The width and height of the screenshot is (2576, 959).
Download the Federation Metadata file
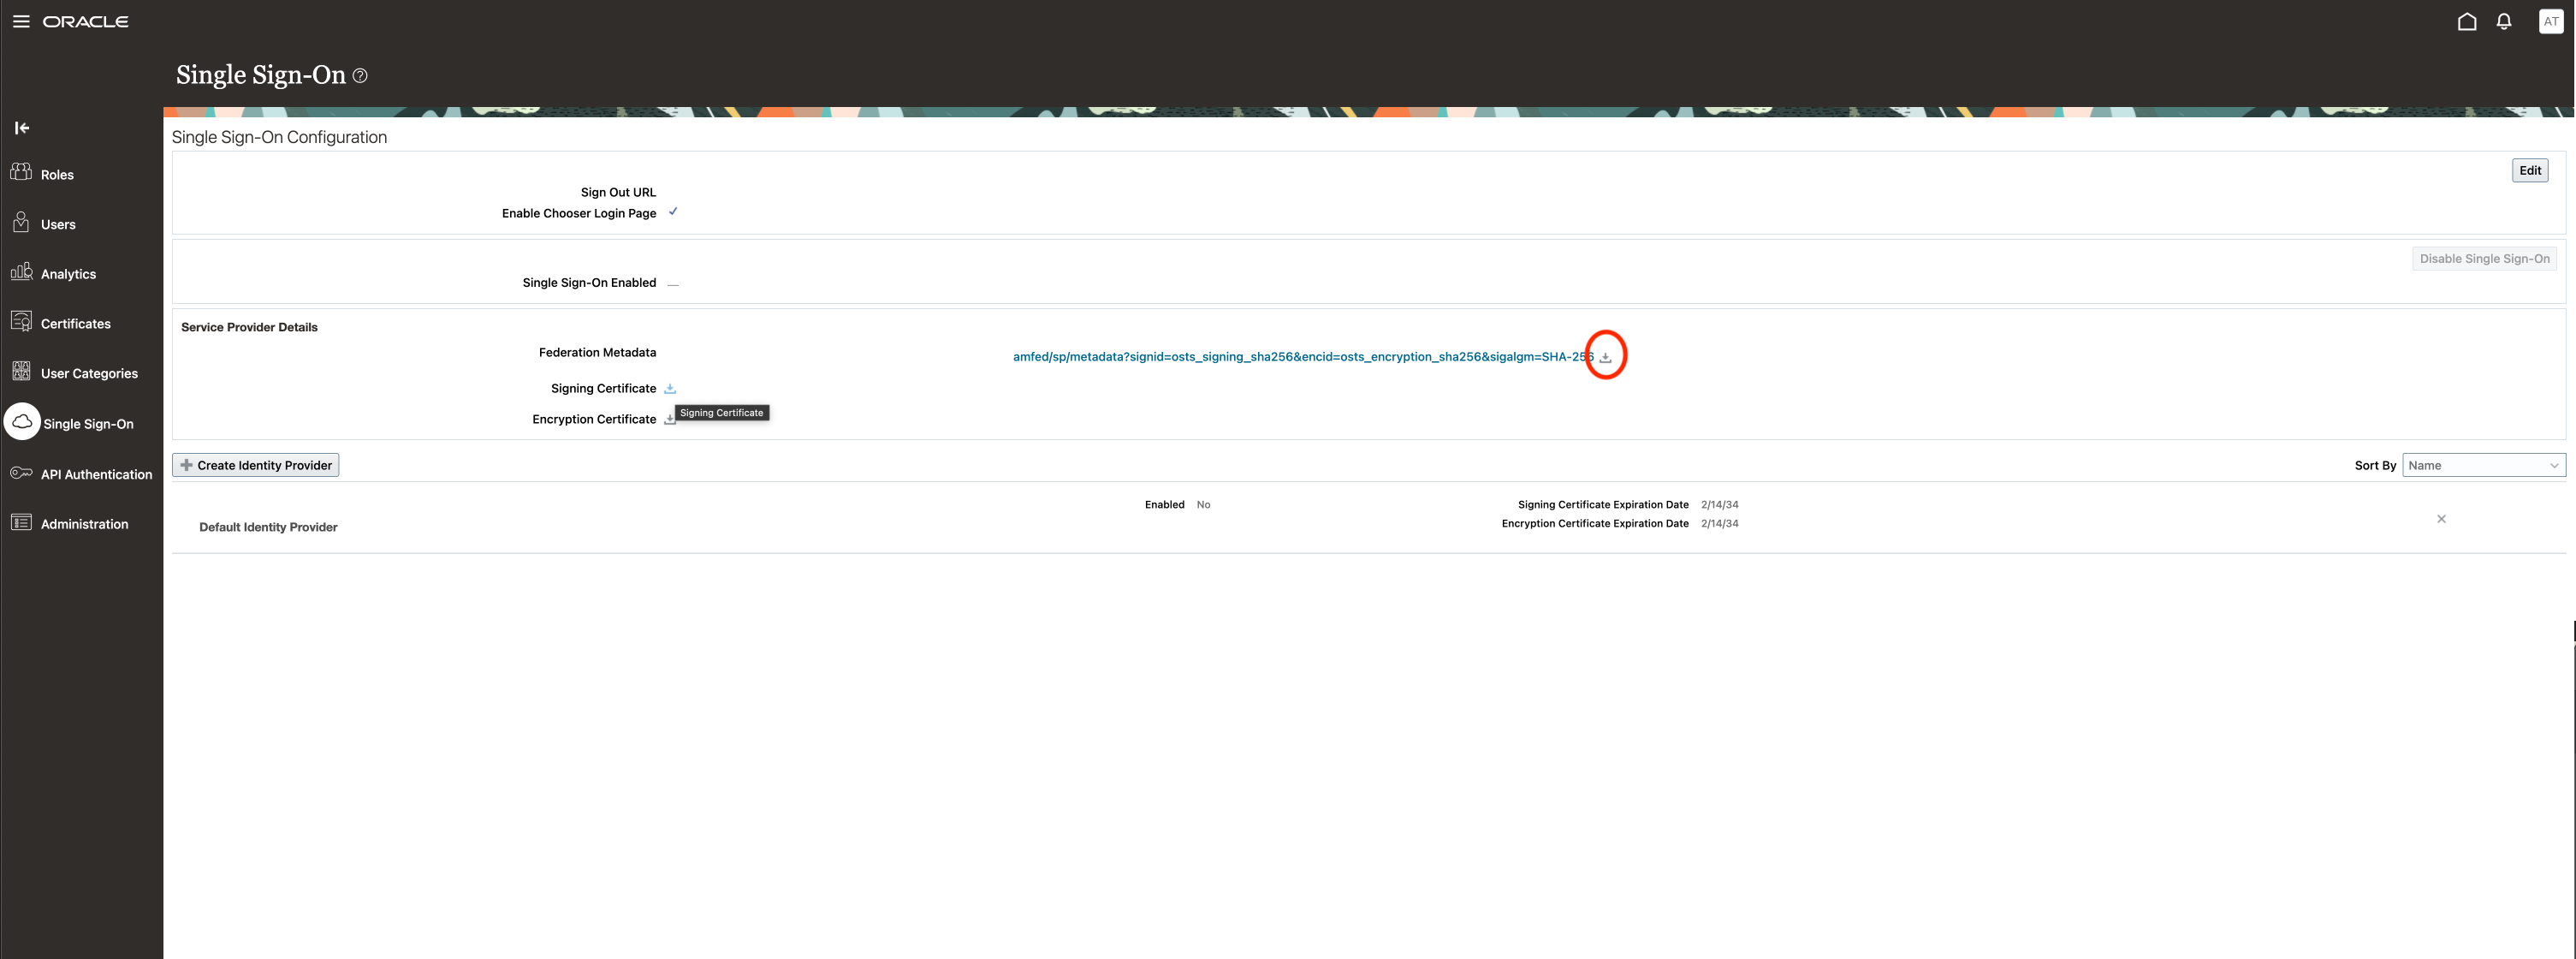pyautogui.click(x=1605, y=357)
